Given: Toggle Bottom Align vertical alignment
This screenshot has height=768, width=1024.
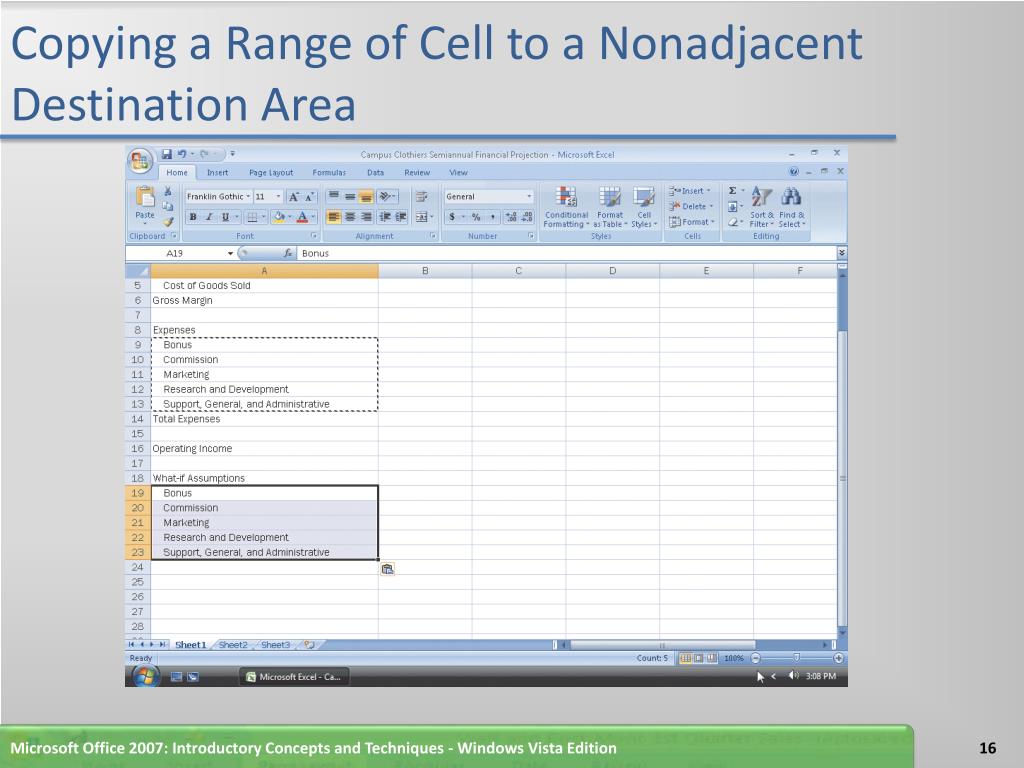Looking at the screenshot, I should [x=366, y=196].
